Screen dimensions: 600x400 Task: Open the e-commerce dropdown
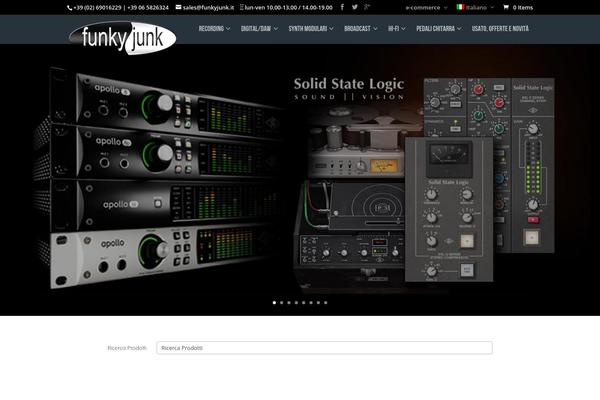pyautogui.click(x=426, y=7)
